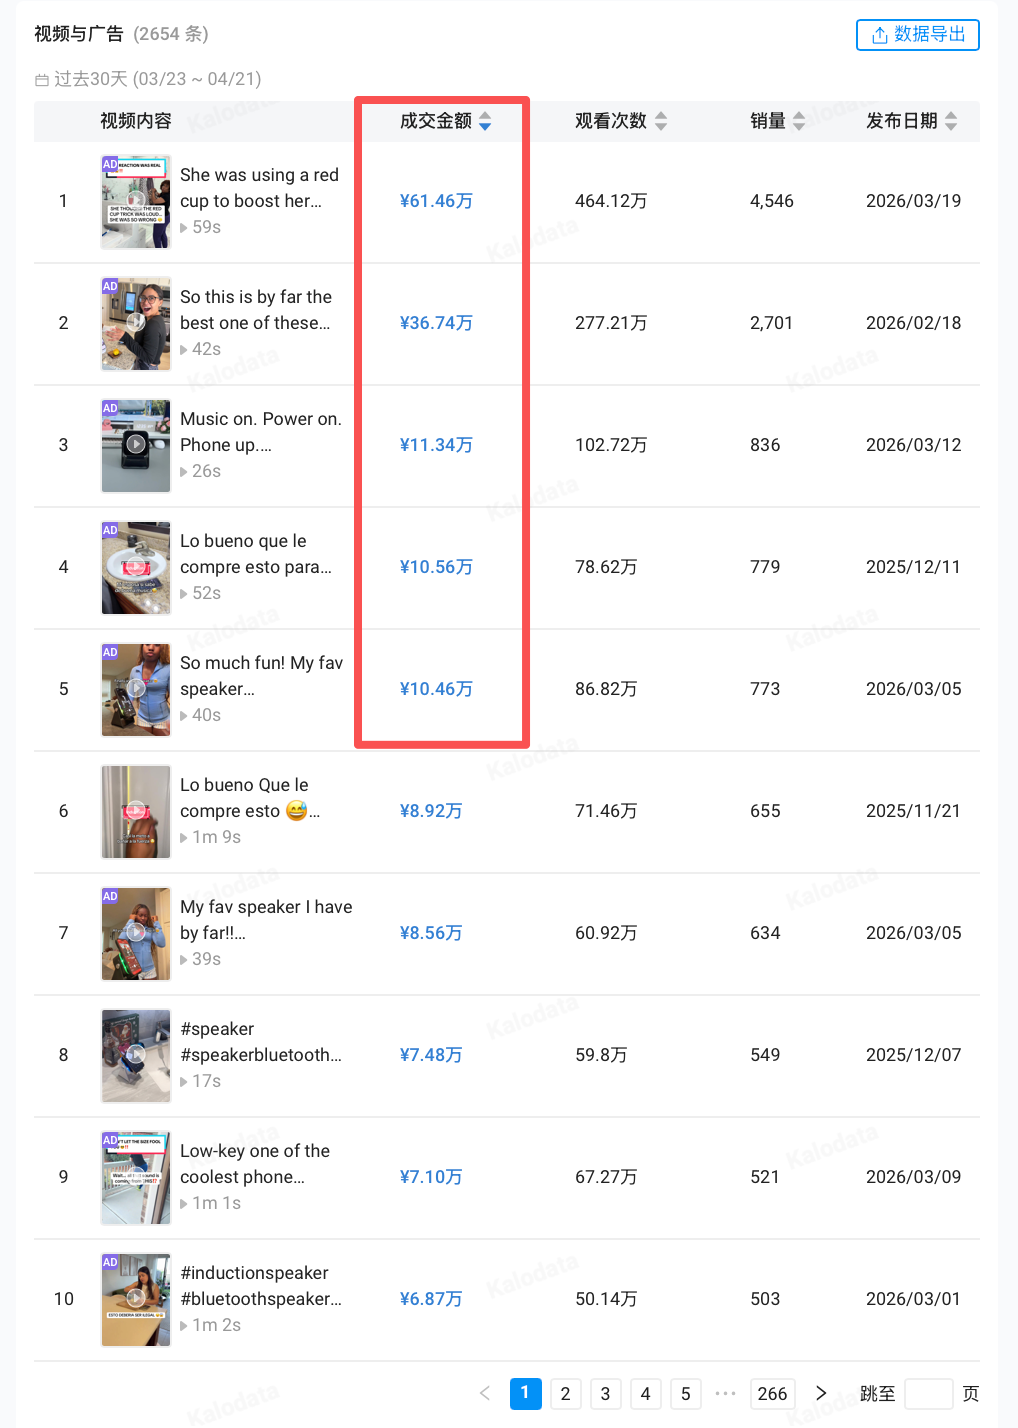Image resolution: width=1018 pixels, height=1428 pixels.
Task: Click revenue amount ¥61.46万
Action: tap(436, 201)
